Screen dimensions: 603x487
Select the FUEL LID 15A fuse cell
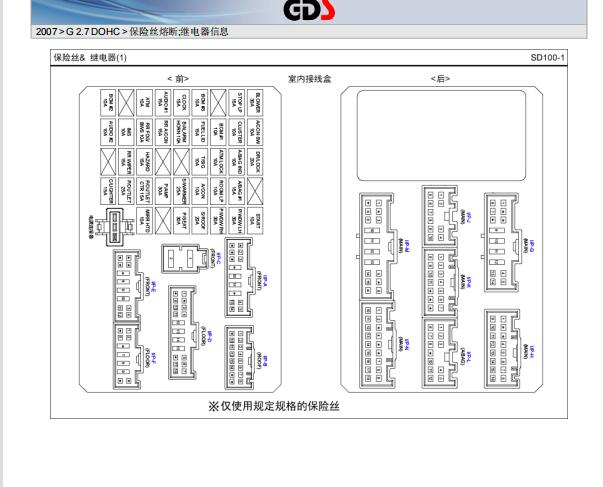tap(200, 132)
